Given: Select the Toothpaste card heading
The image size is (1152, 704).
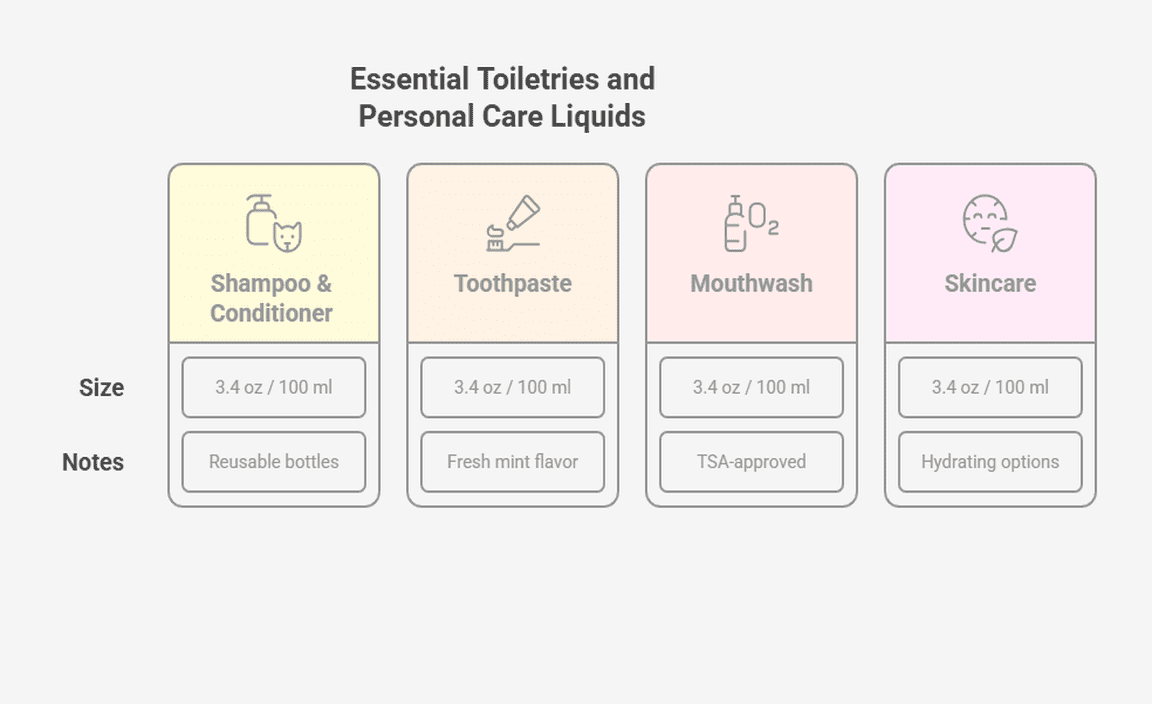Looking at the screenshot, I should pyautogui.click(x=513, y=284).
